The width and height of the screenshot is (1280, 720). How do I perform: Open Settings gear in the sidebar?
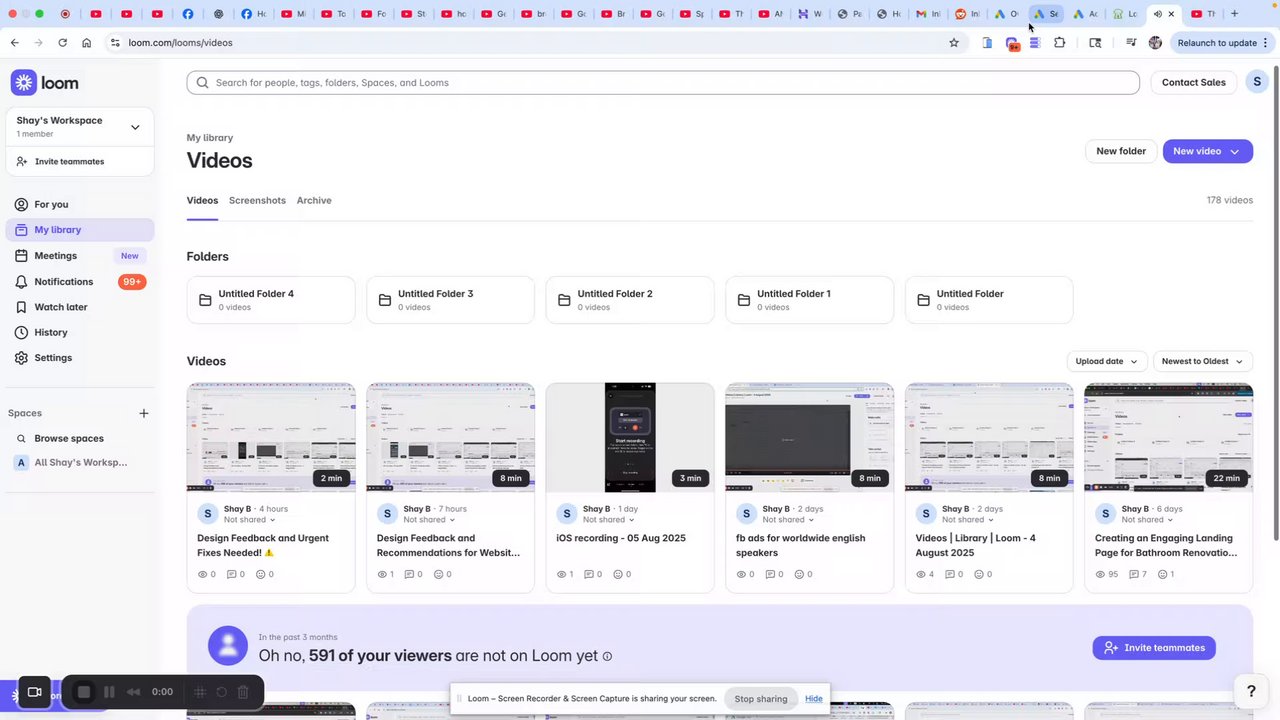[21, 358]
